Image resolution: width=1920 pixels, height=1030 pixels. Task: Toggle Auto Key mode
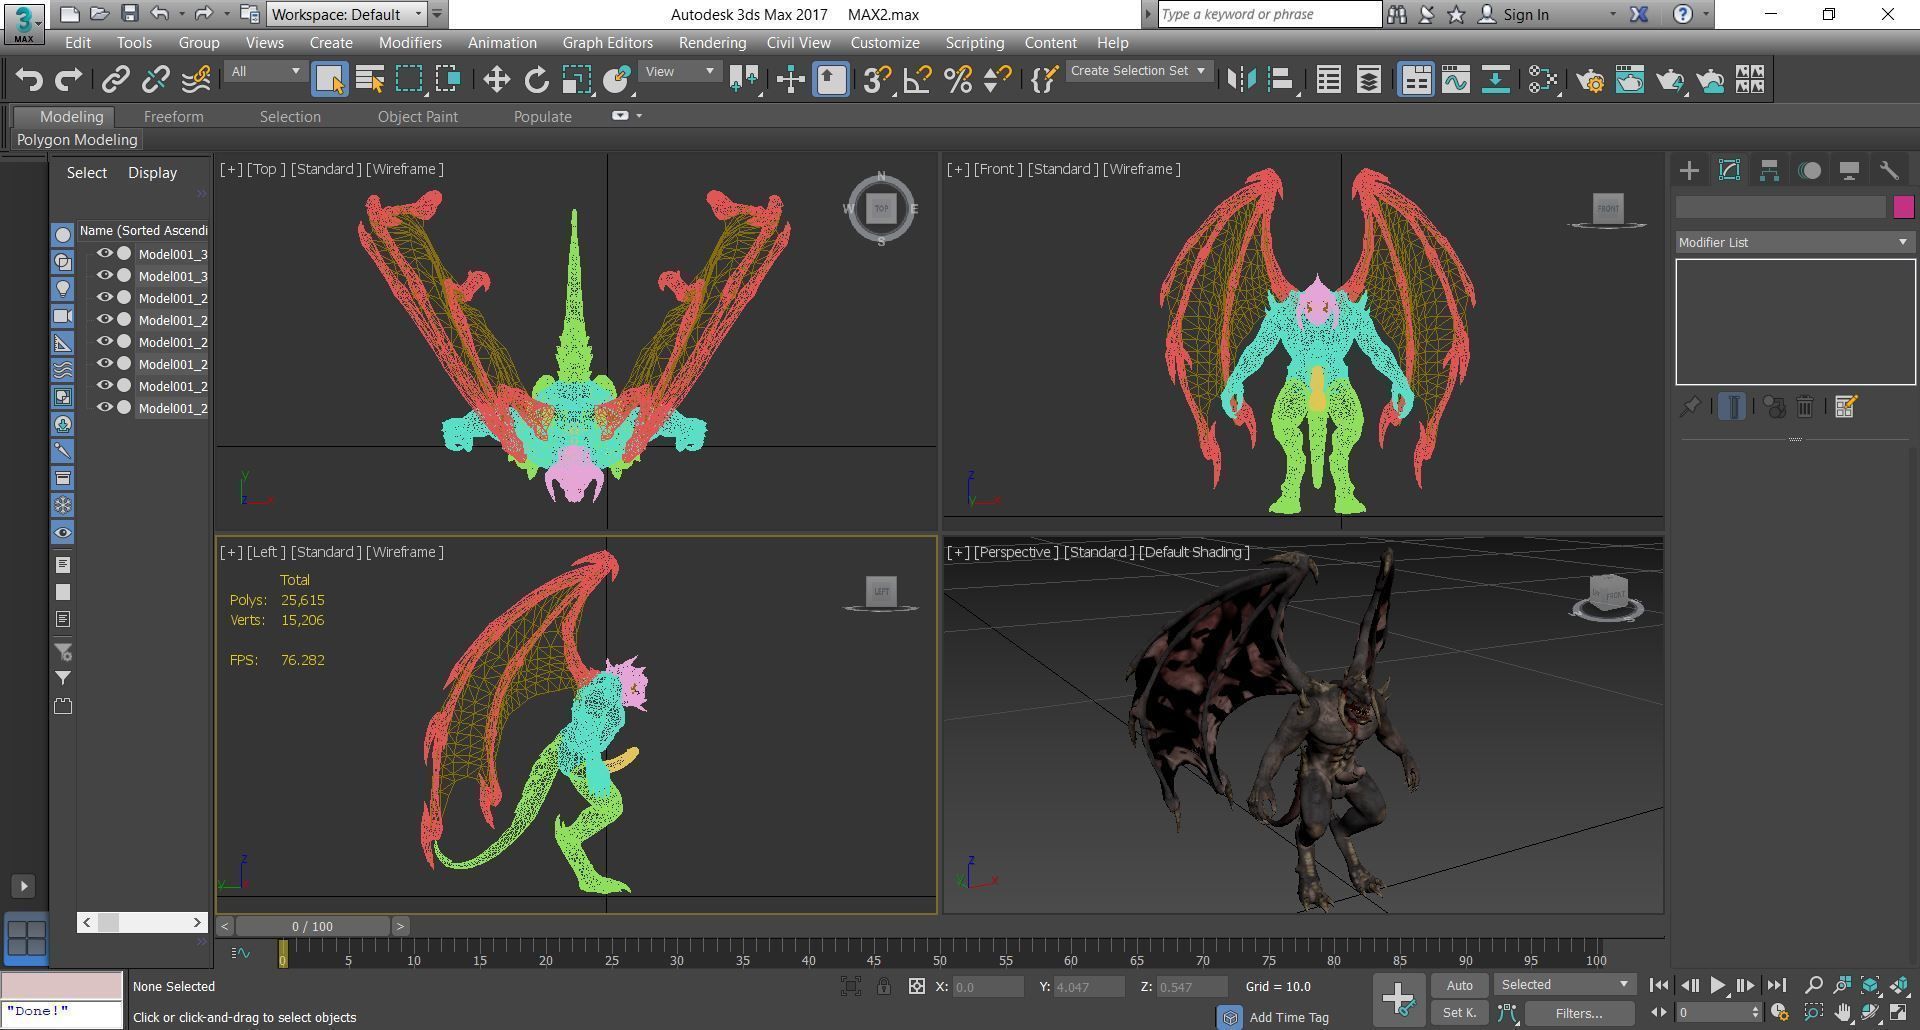1459,986
